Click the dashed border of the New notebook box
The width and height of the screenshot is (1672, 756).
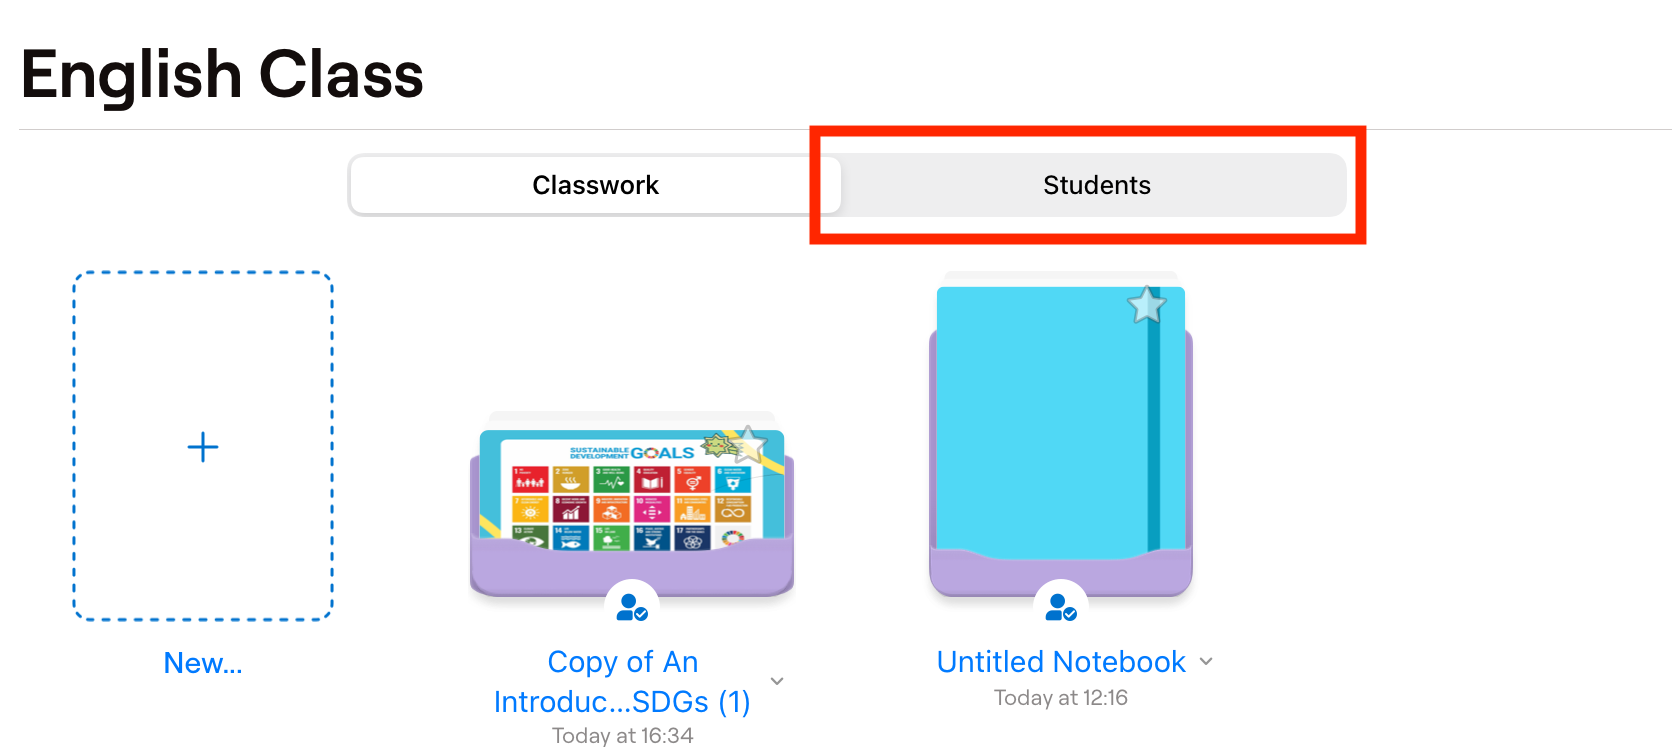point(74,447)
